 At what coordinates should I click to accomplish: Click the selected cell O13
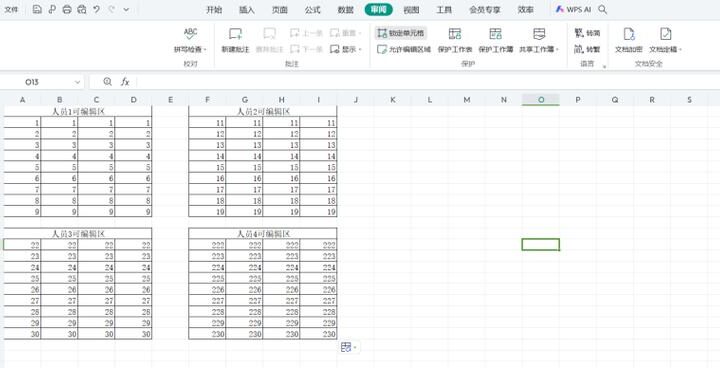pyautogui.click(x=540, y=244)
